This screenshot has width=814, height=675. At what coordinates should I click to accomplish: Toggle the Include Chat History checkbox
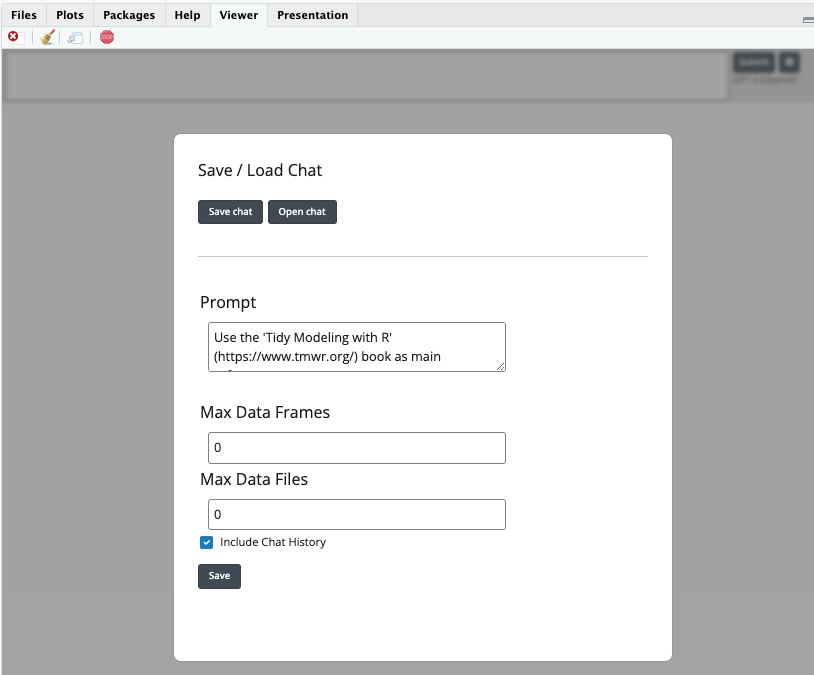pyautogui.click(x=206, y=542)
